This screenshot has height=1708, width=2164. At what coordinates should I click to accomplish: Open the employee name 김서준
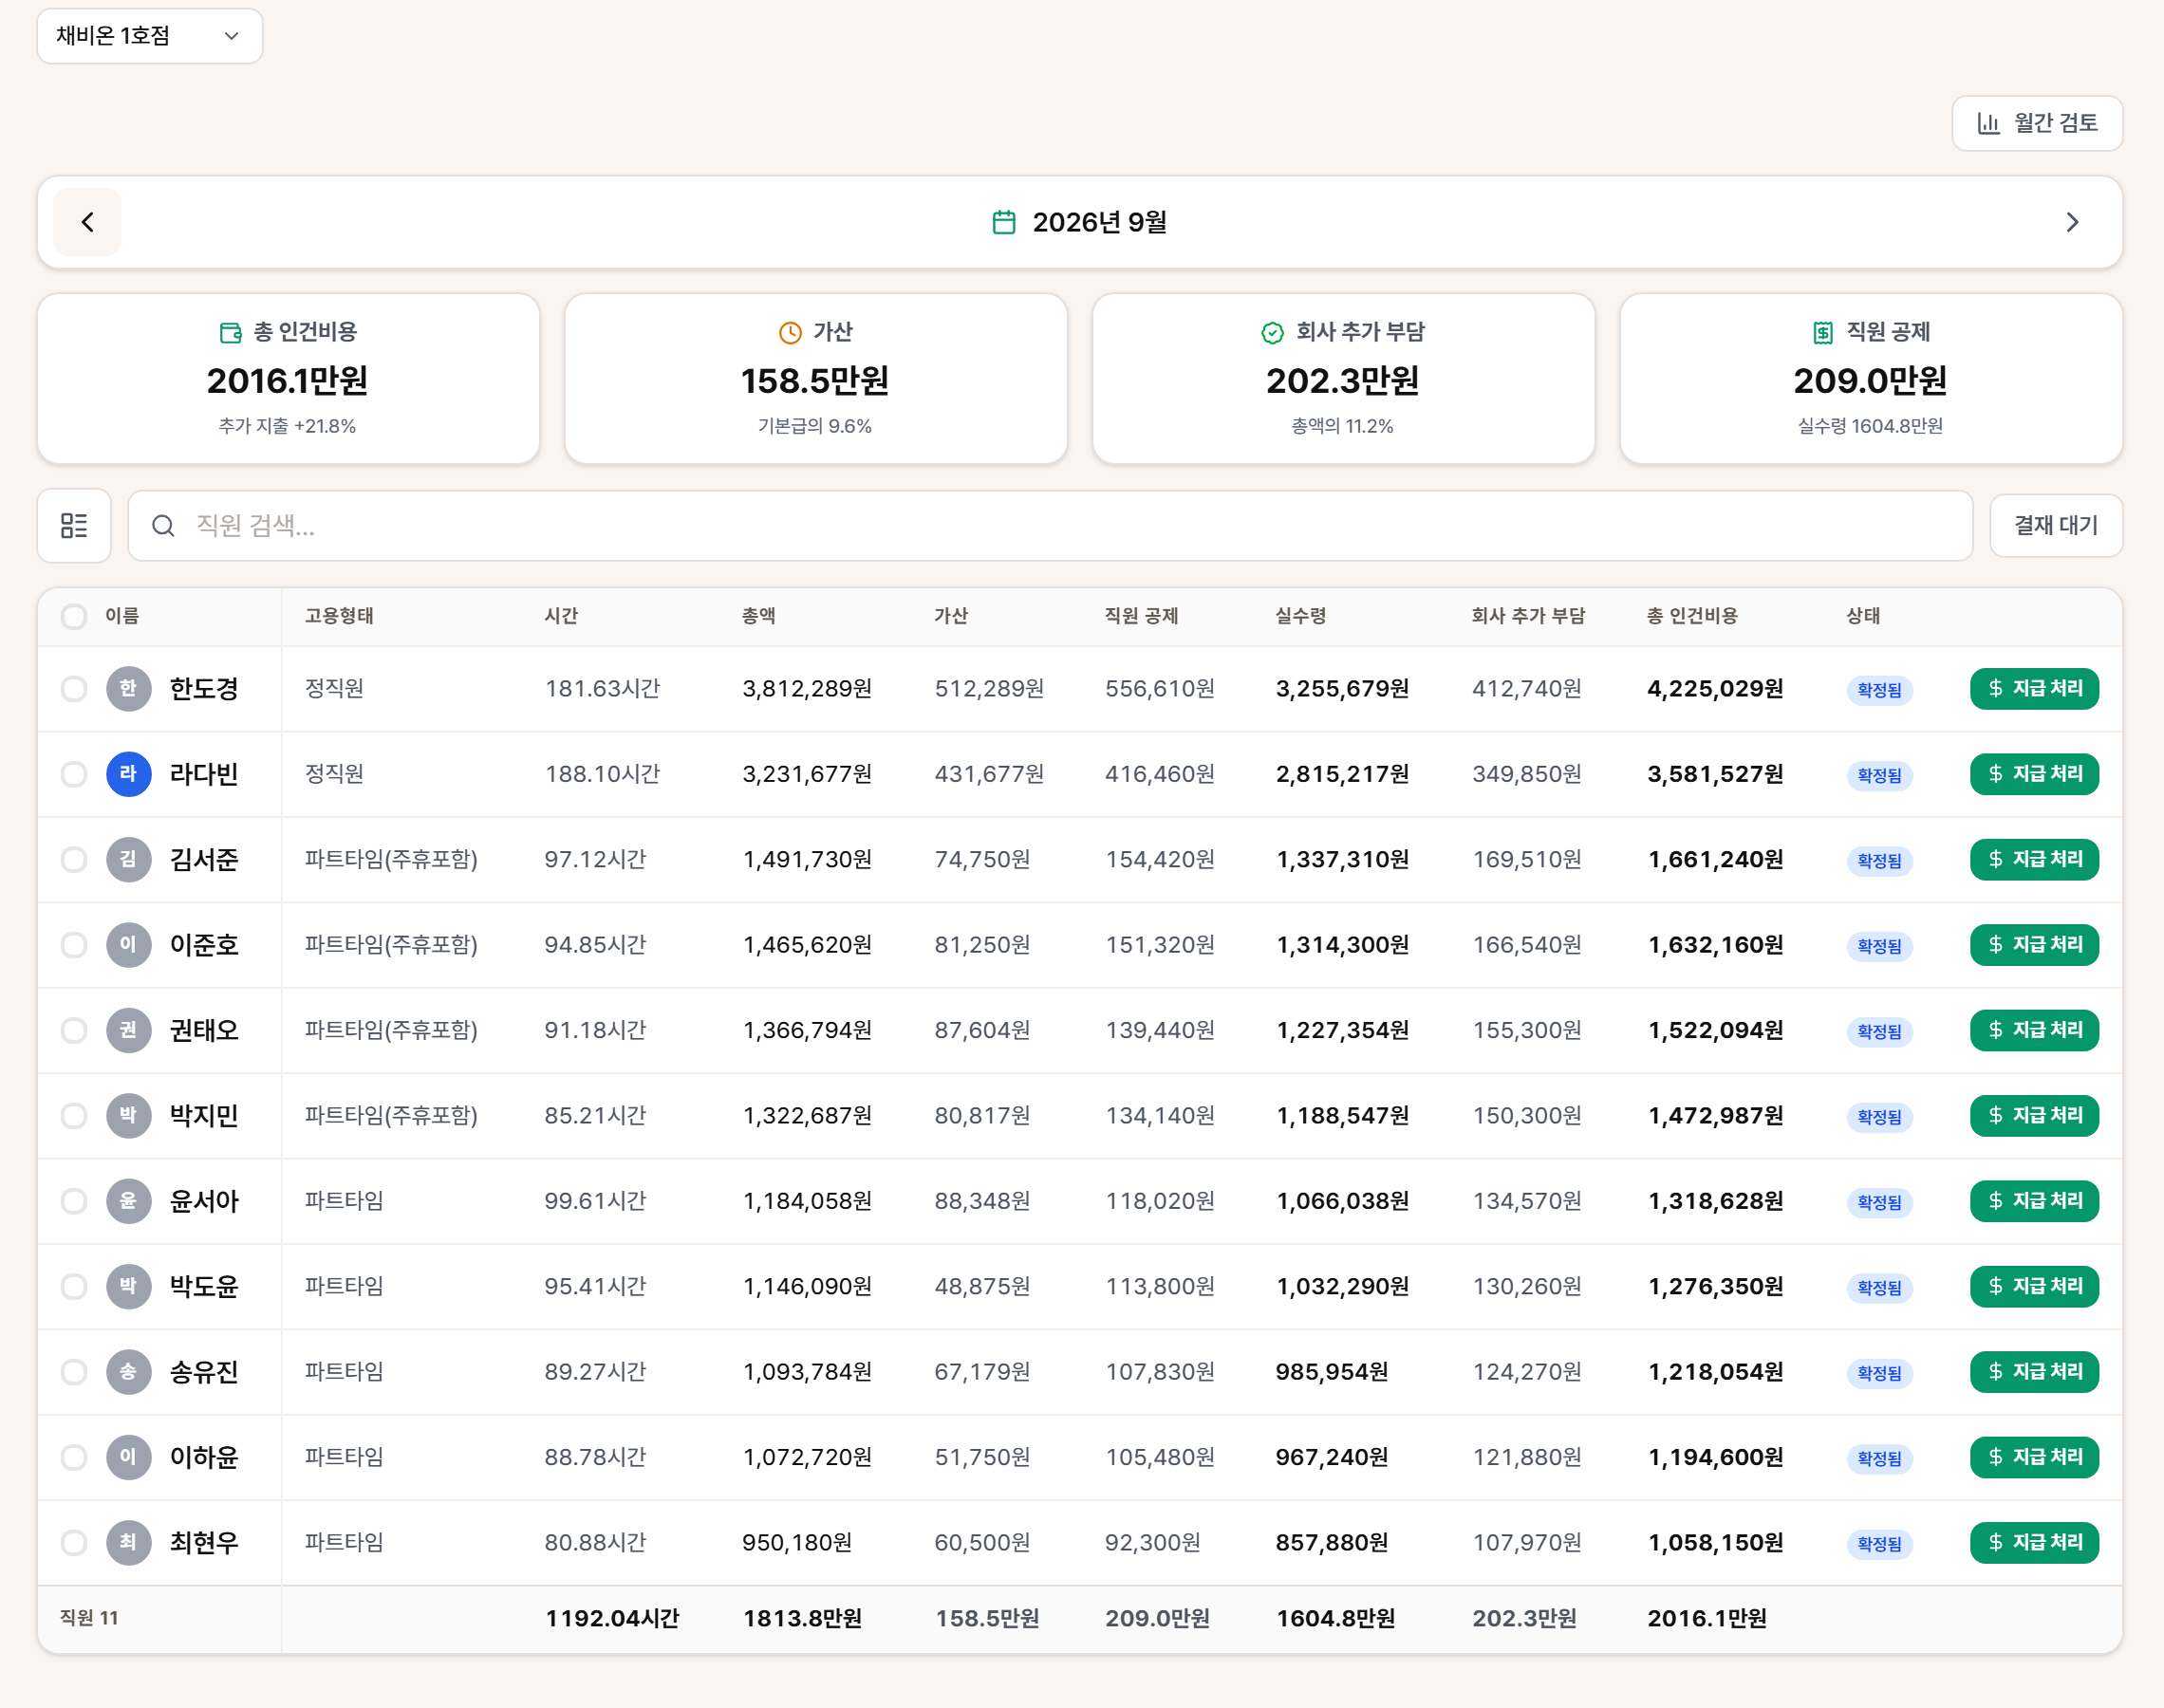204,860
